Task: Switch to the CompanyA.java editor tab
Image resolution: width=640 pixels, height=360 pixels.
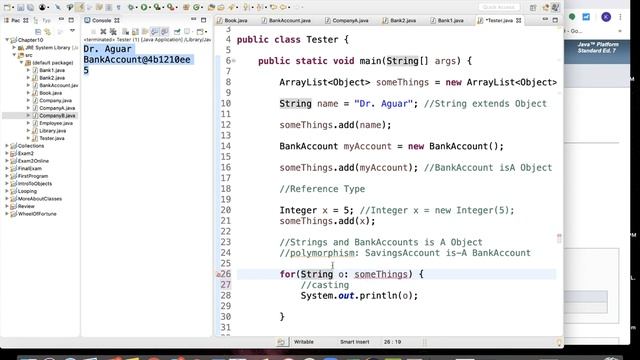Action: pos(347,20)
